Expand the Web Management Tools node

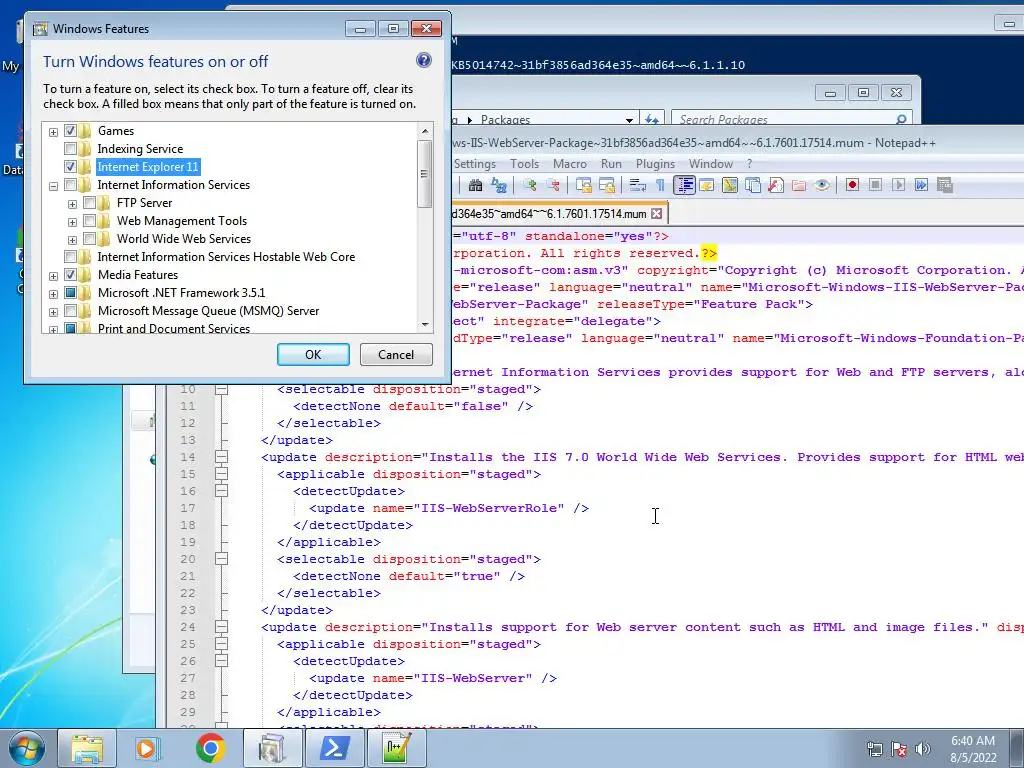72,222
